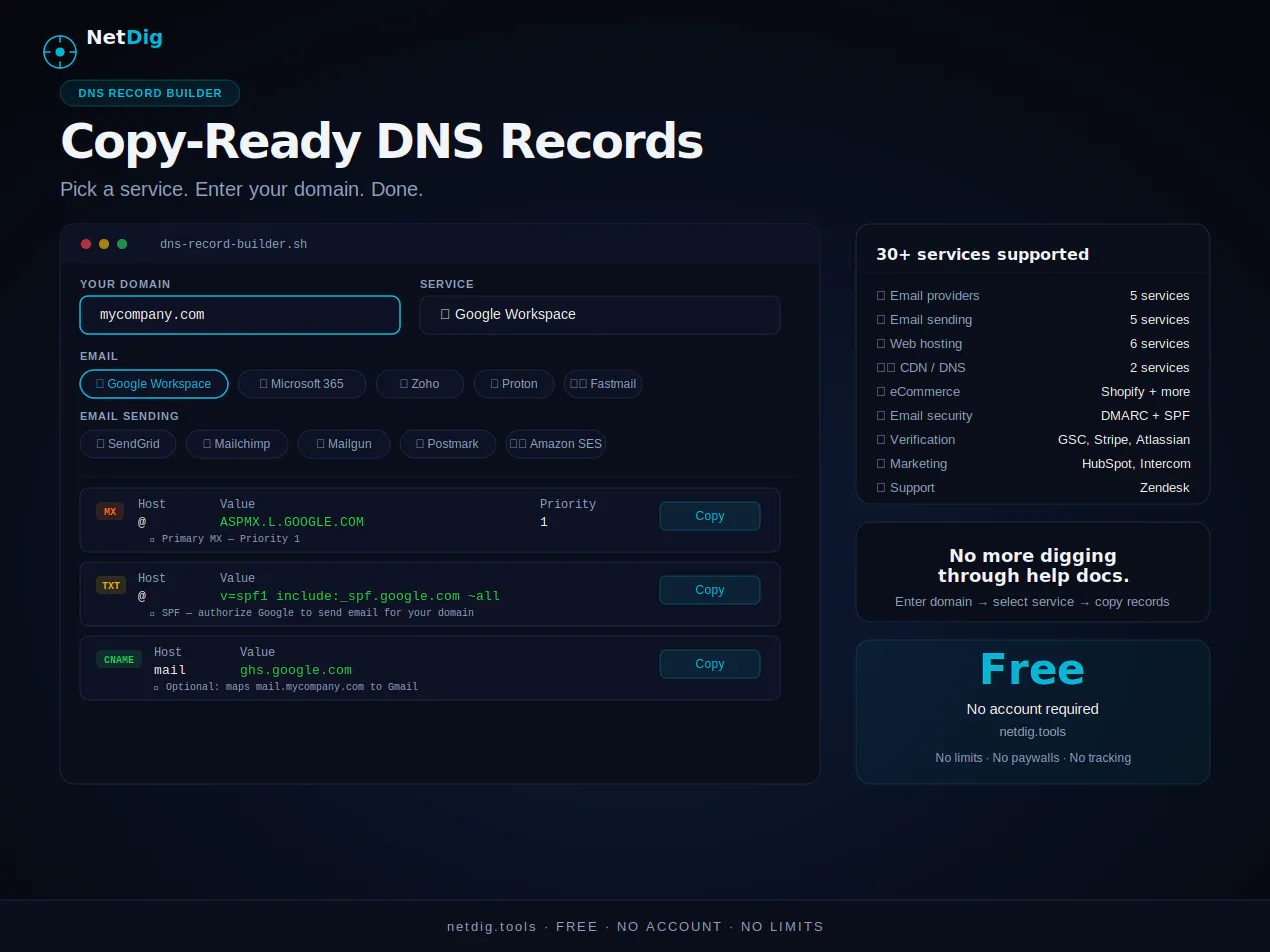1270x952 pixels.
Task: Click the netdig.tools link in Free card
Action: (x=1033, y=732)
